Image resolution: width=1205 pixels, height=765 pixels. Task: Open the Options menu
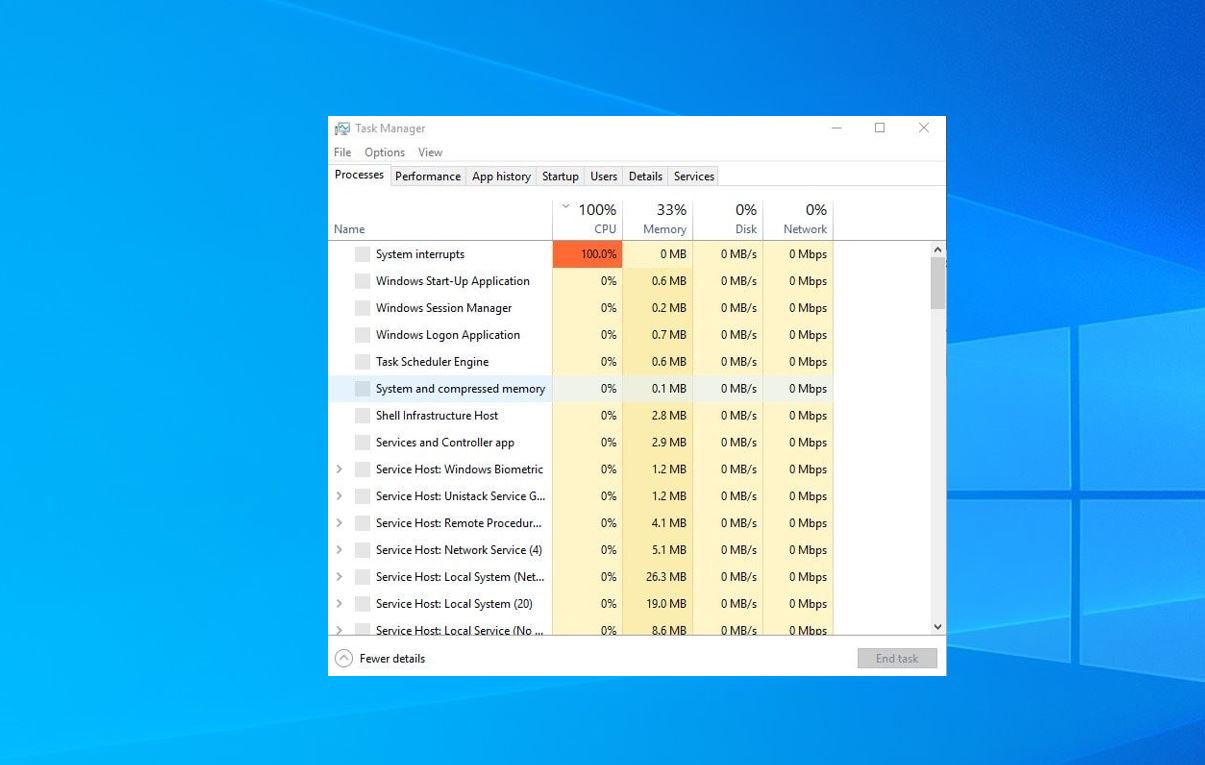tap(384, 152)
